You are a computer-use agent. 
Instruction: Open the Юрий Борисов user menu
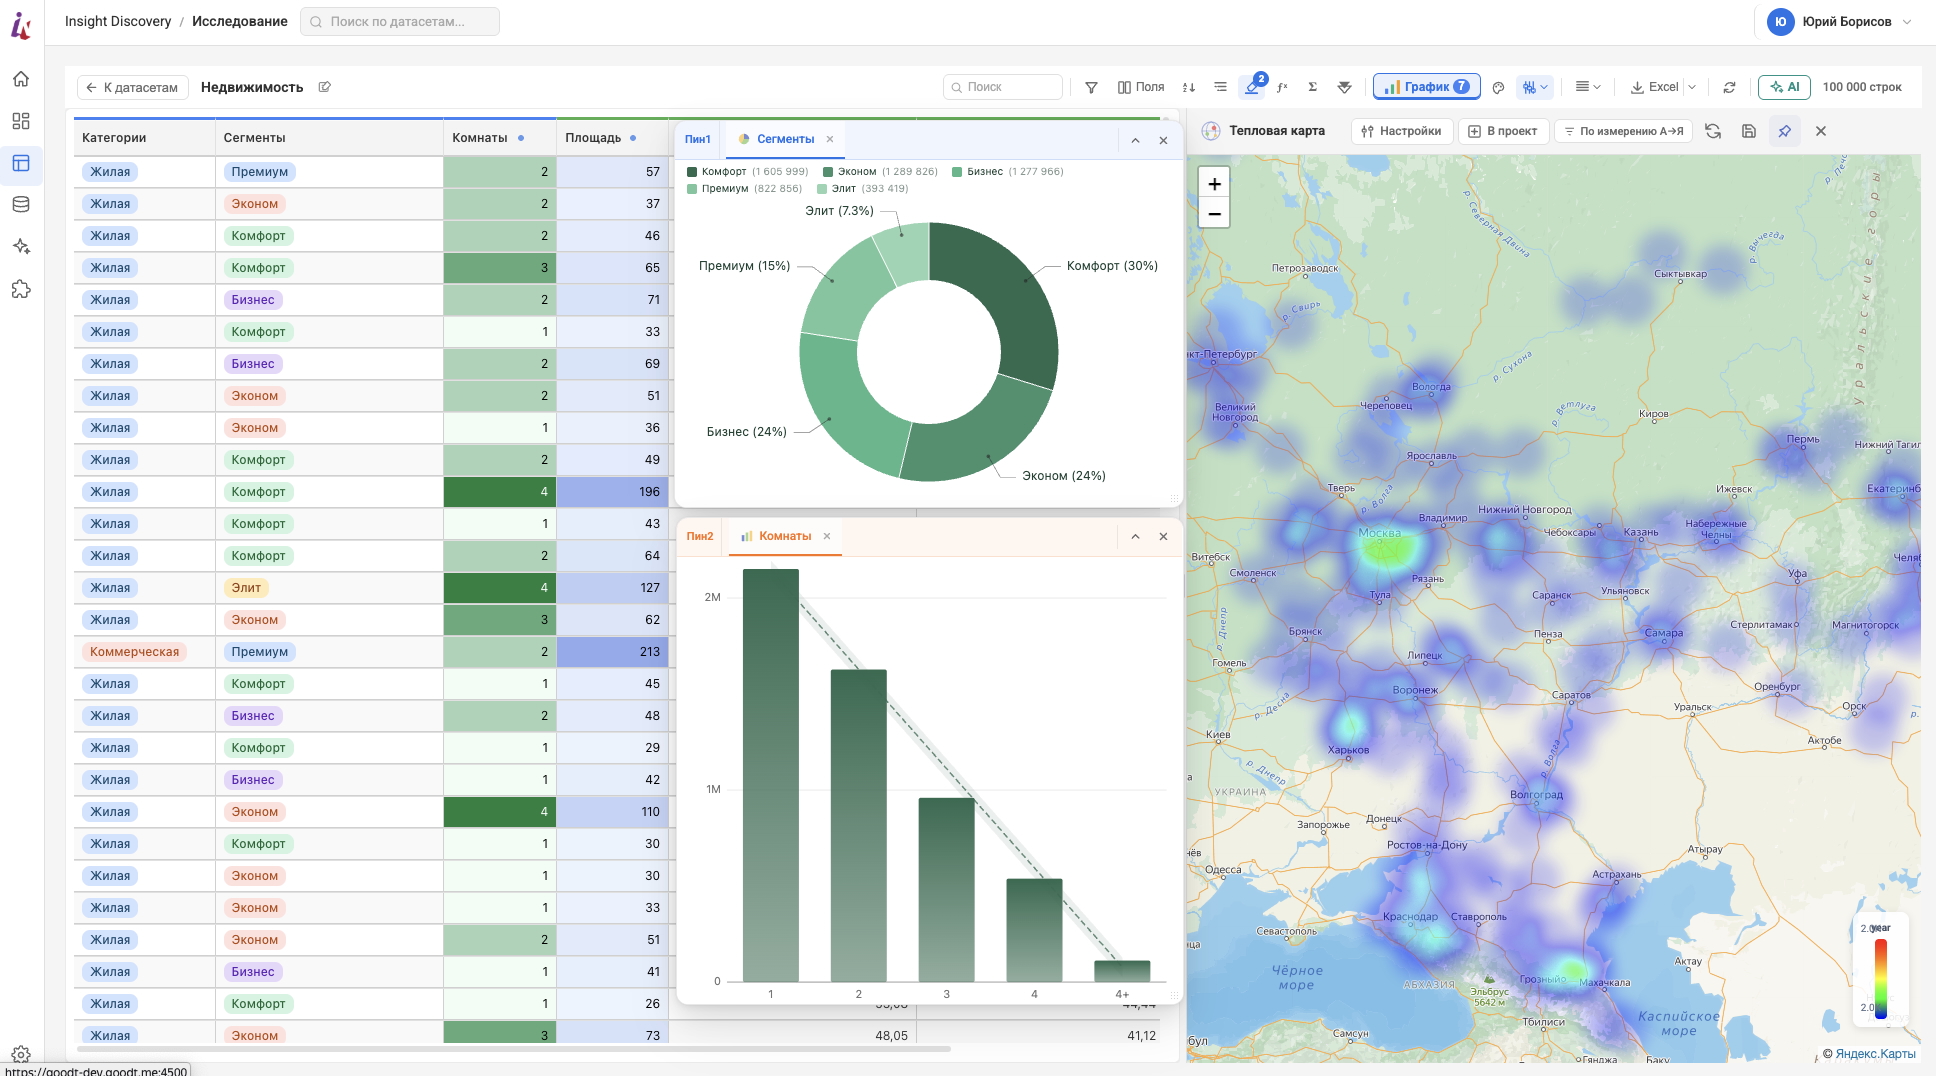(x=1840, y=22)
